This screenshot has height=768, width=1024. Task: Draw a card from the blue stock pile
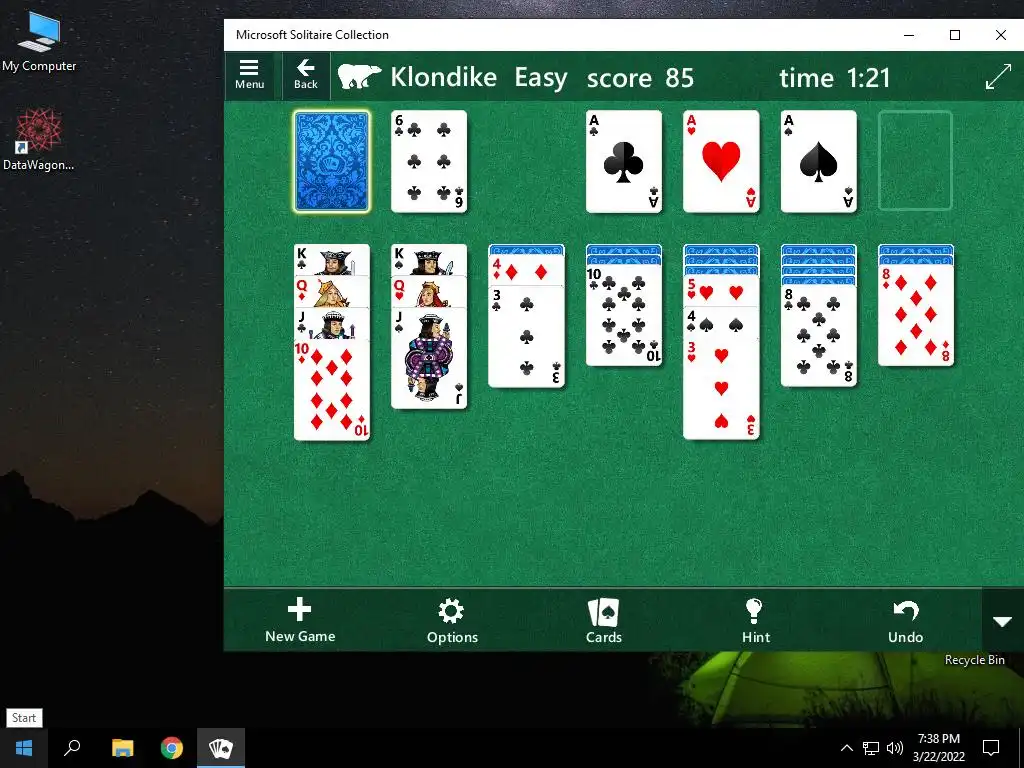(x=332, y=161)
